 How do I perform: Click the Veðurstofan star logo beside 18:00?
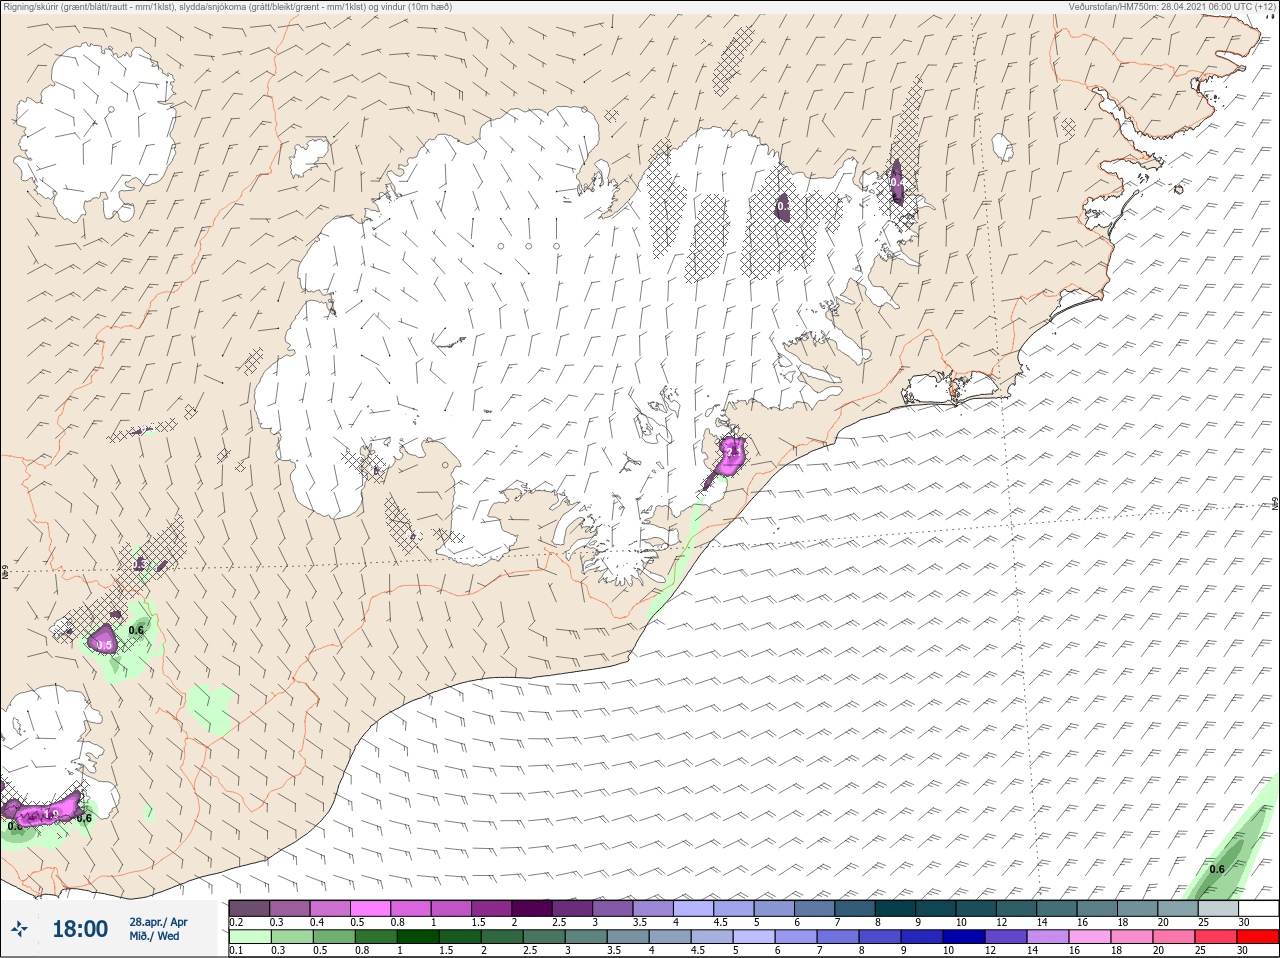[20, 930]
